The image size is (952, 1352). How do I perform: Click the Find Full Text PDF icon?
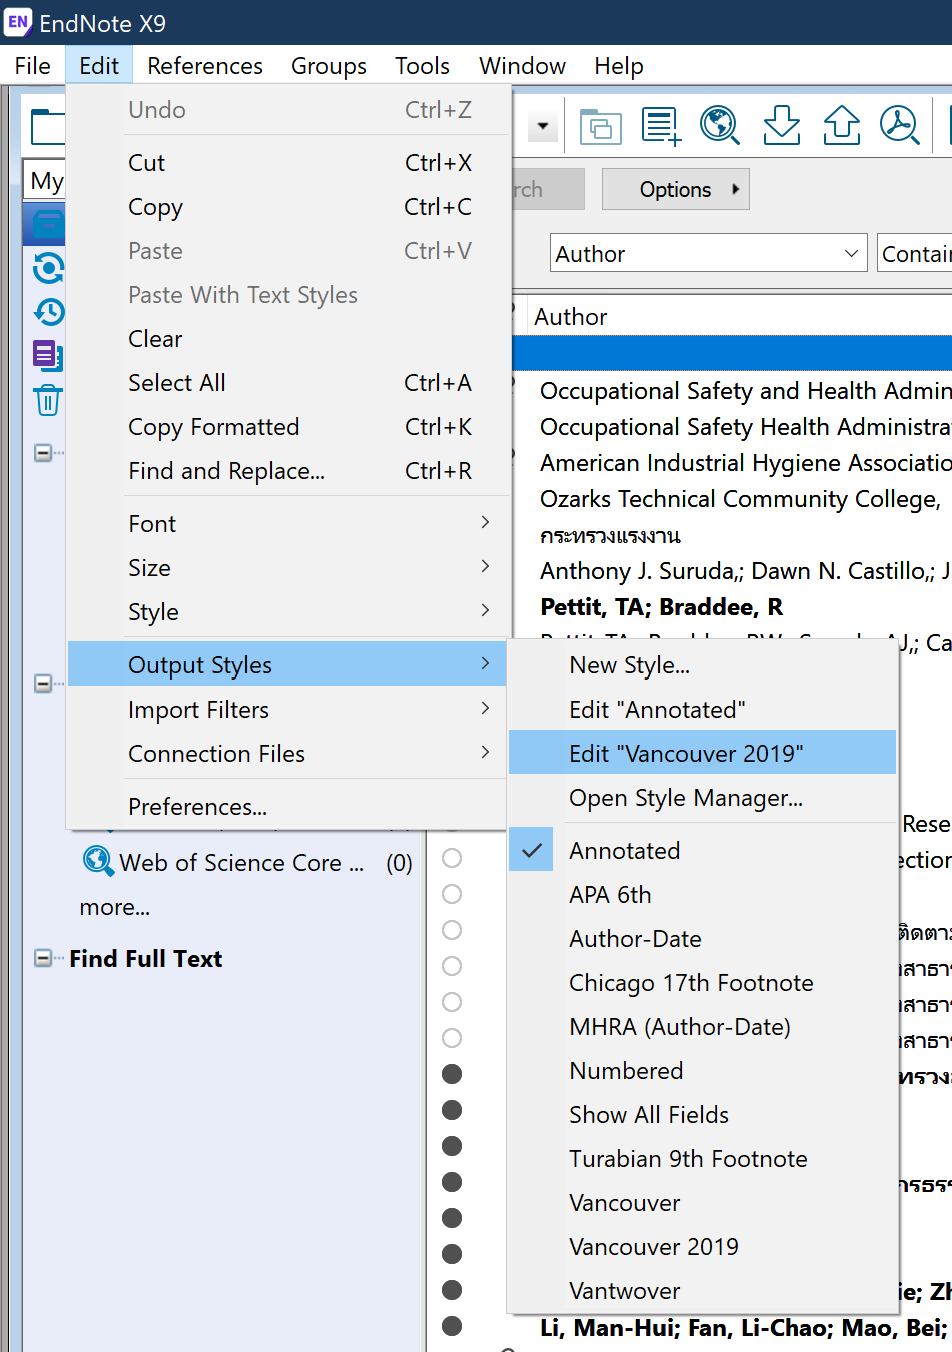pos(900,126)
